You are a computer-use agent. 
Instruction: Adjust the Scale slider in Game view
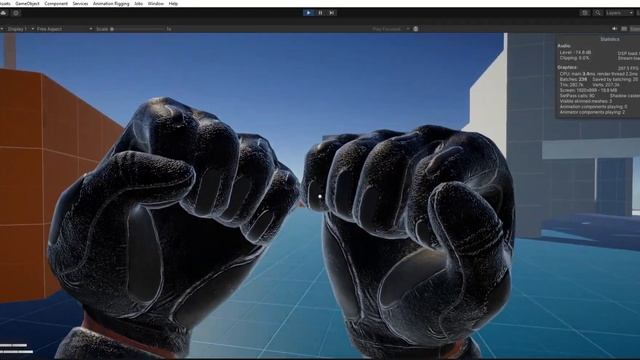pyautogui.click(x=138, y=29)
